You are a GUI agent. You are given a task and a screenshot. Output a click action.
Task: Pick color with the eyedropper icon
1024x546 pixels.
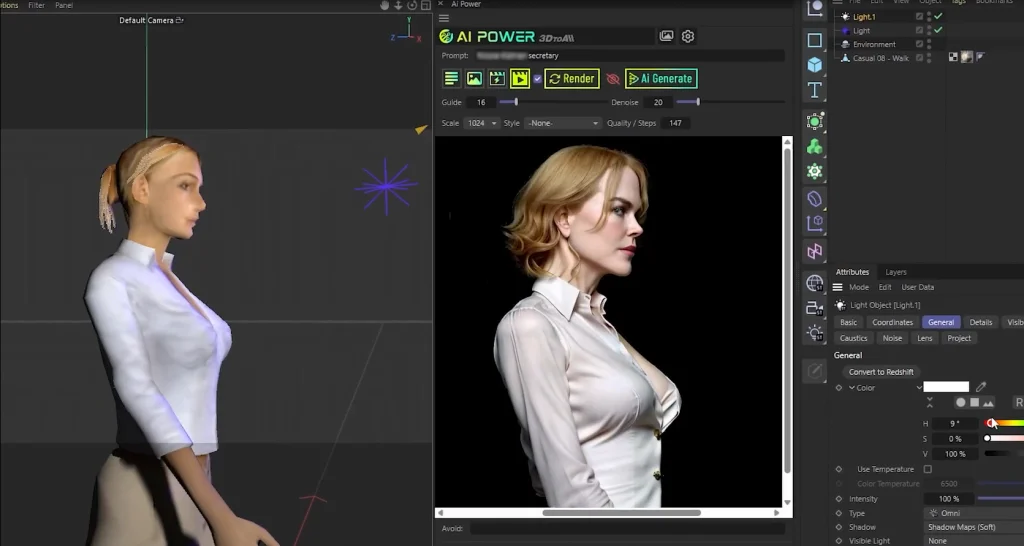pyautogui.click(x=981, y=387)
